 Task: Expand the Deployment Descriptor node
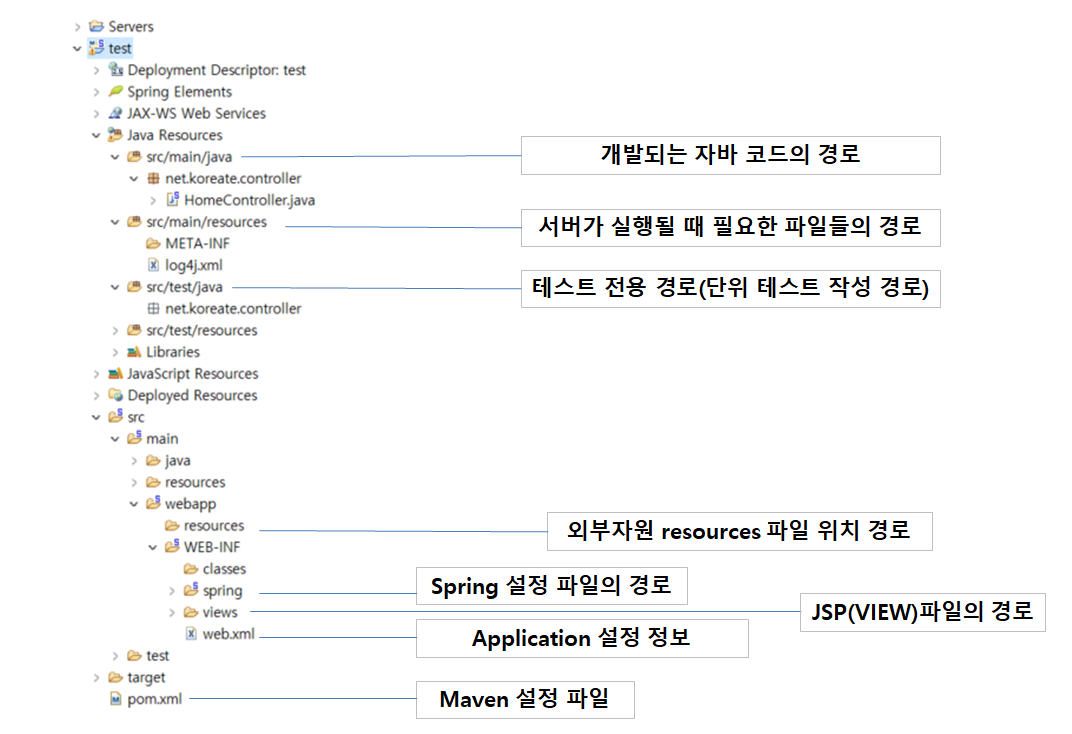(96, 70)
